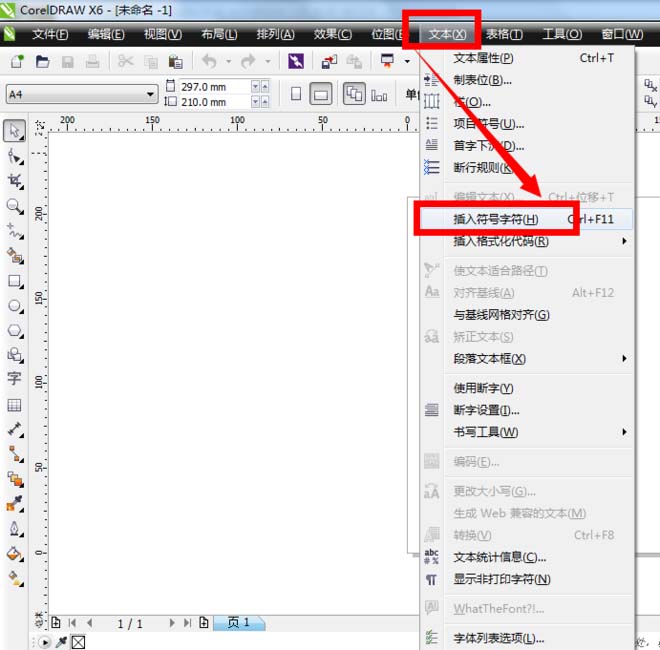Set landscape page orientation
Image resolution: width=660 pixels, height=650 pixels.
pyautogui.click(x=321, y=94)
